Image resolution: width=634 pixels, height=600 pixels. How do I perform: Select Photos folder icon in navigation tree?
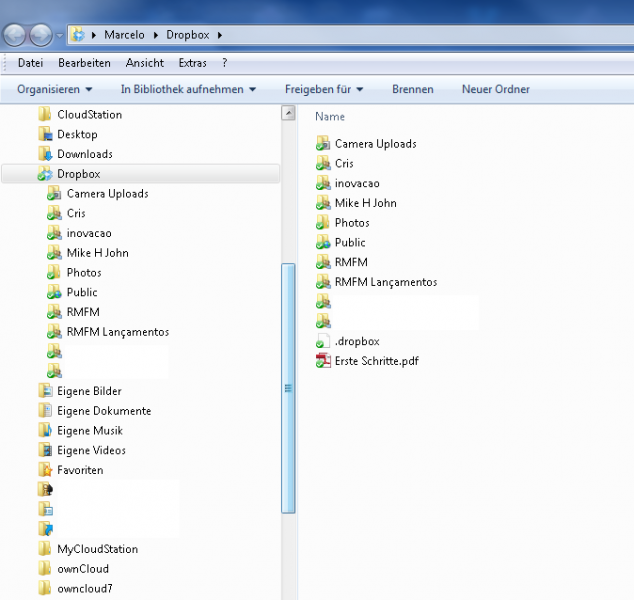coord(54,273)
